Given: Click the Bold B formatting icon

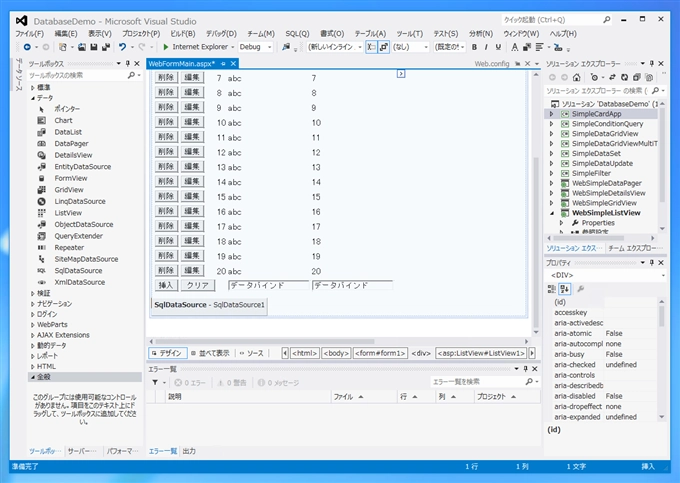Looking at the screenshot, I should point(474,47).
